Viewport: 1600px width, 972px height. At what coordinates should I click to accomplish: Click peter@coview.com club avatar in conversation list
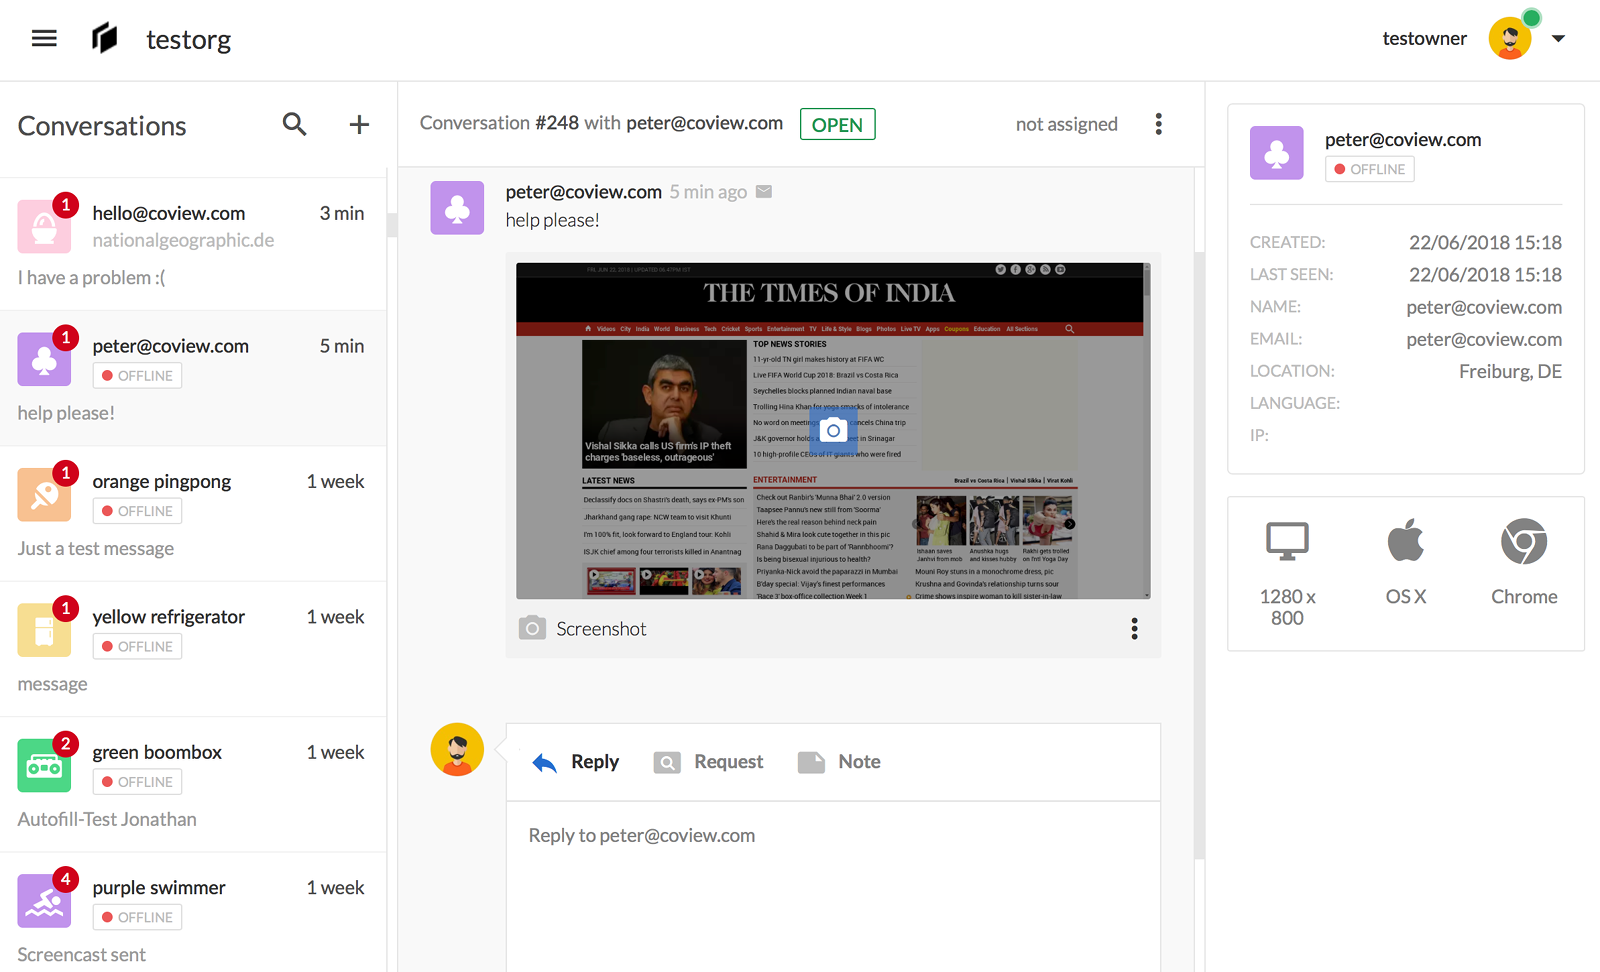[x=44, y=359]
